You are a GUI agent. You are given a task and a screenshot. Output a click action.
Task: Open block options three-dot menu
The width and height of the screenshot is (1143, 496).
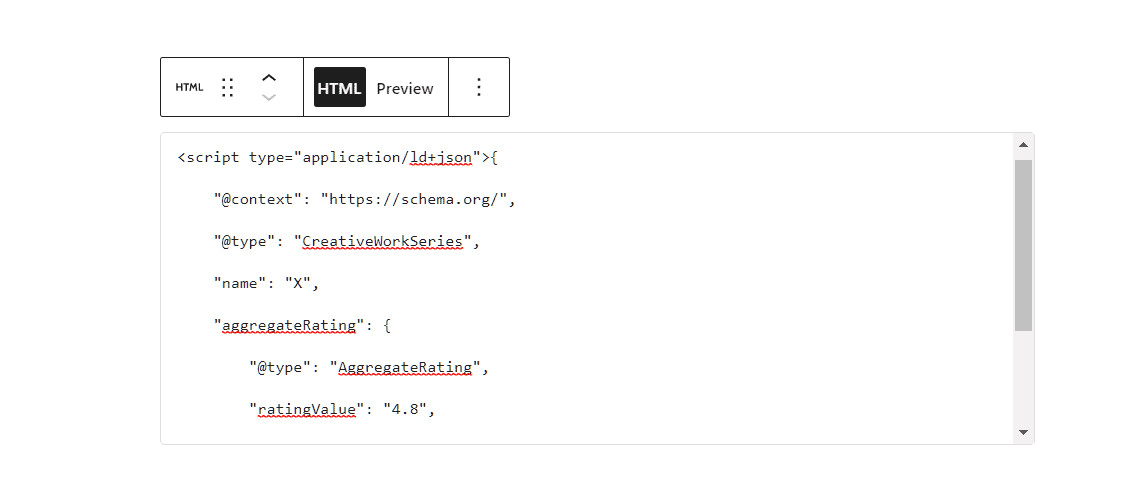(479, 87)
